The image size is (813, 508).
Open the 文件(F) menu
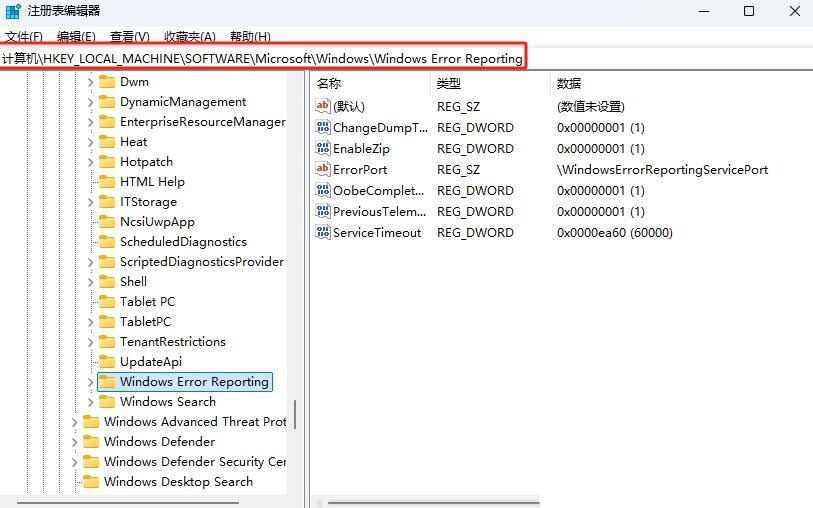[23, 37]
